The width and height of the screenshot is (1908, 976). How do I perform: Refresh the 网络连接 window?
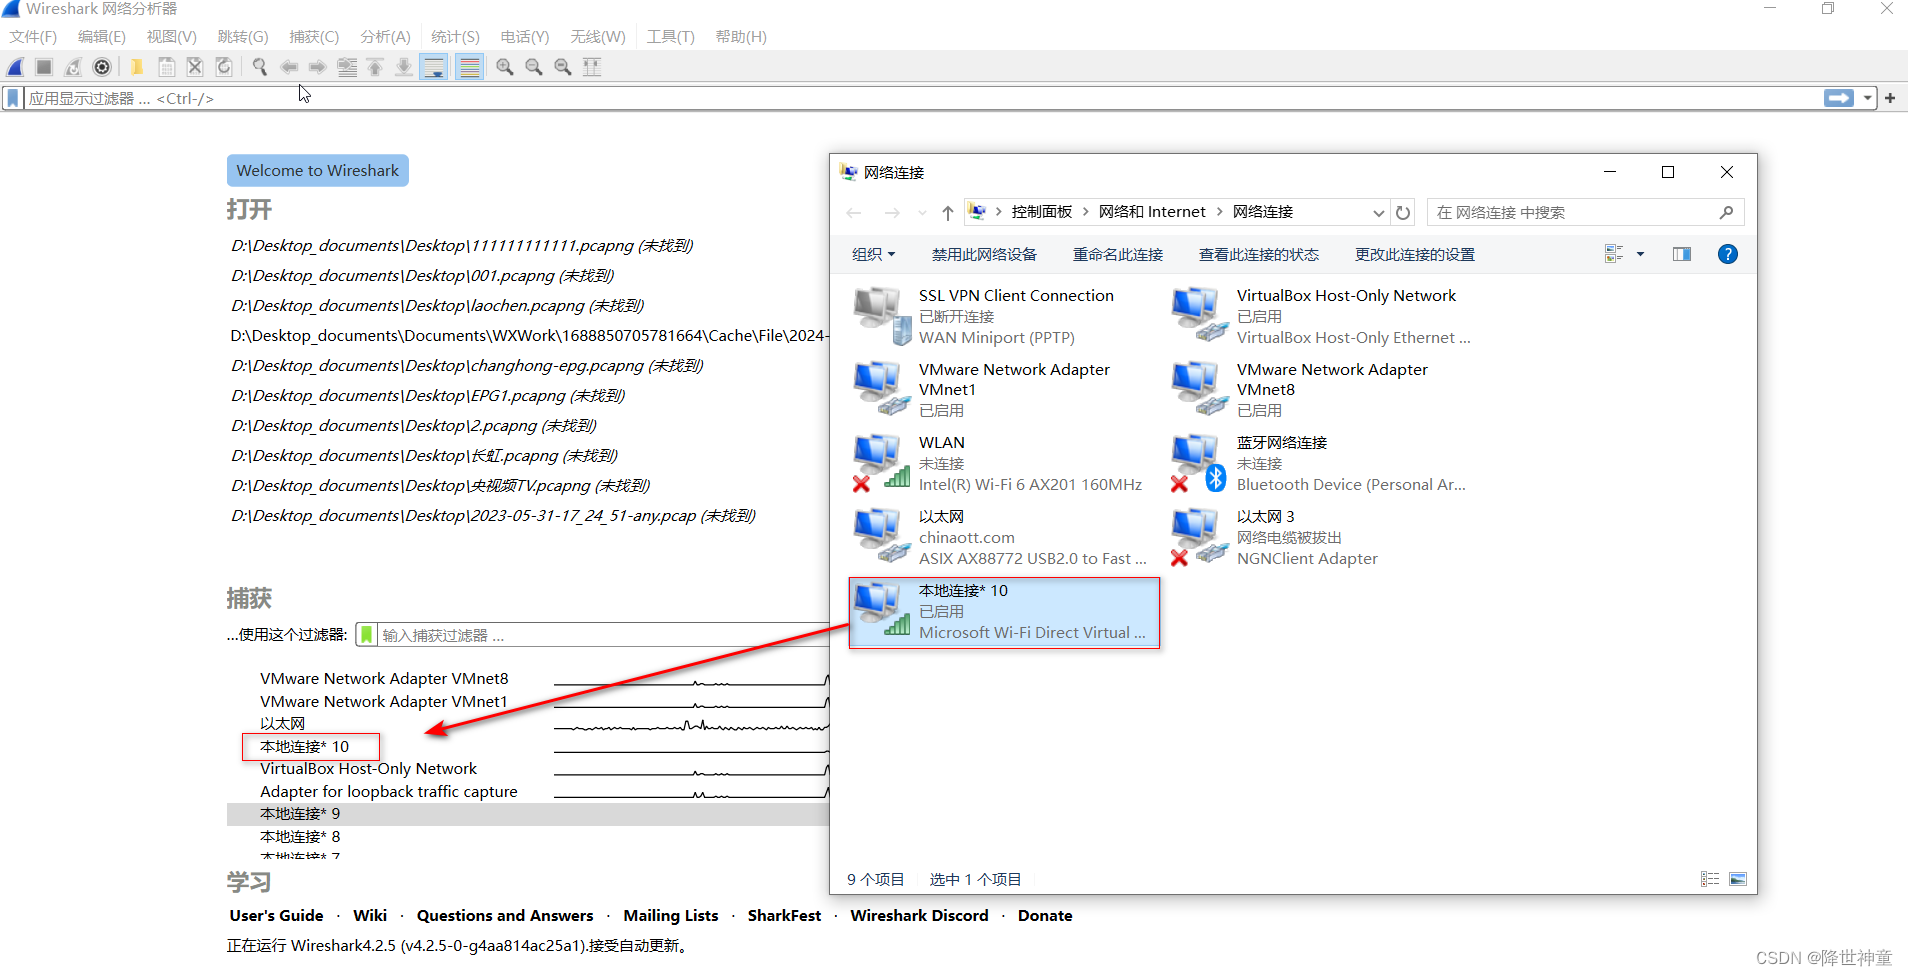click(1403, 213)
